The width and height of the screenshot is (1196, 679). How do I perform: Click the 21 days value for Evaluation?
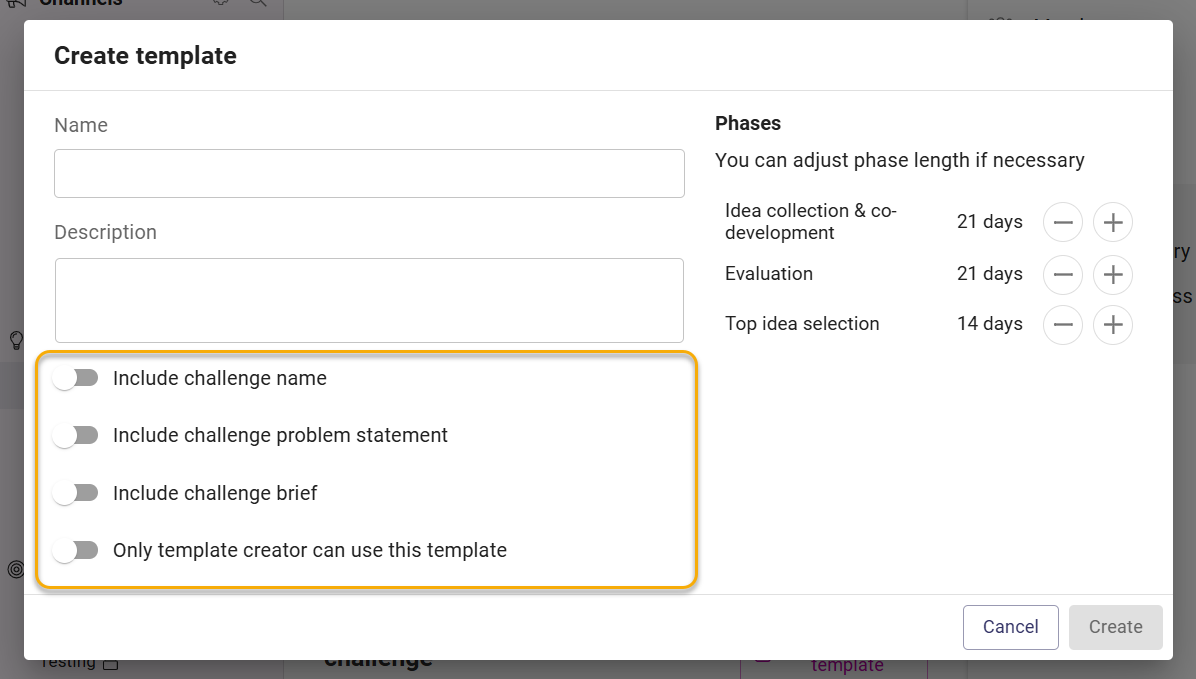click(x=989, y=274)
